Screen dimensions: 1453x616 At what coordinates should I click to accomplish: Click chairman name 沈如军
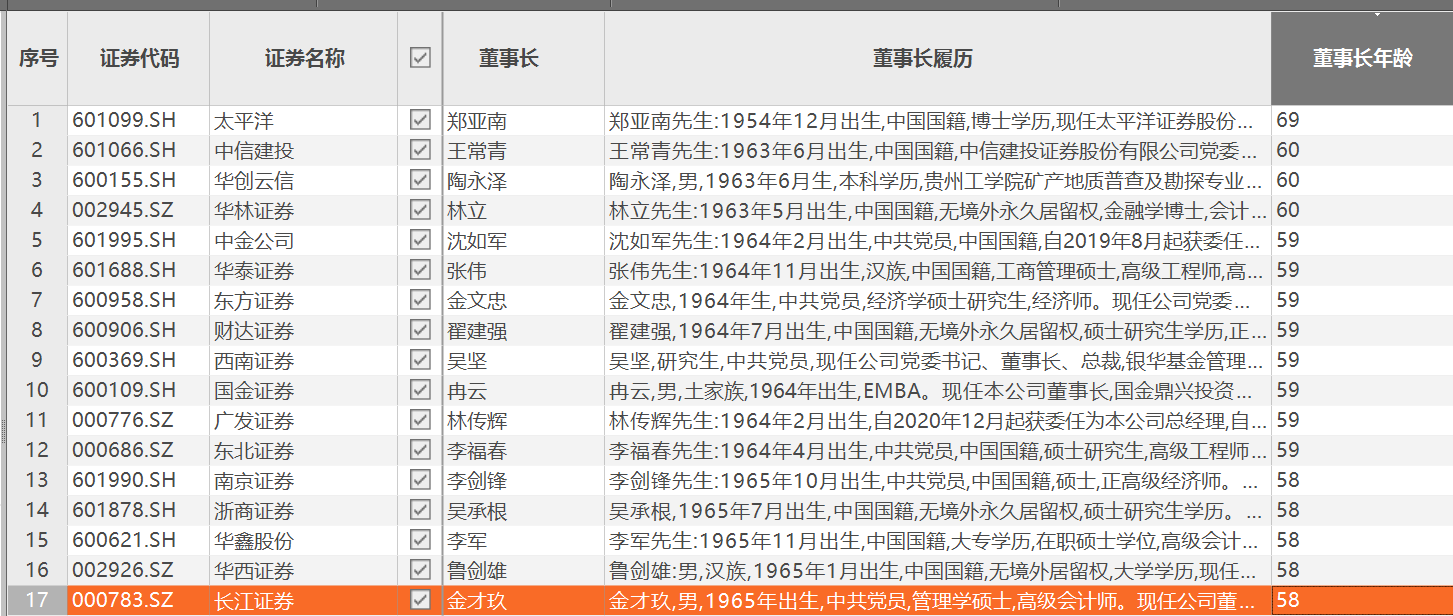477,241
